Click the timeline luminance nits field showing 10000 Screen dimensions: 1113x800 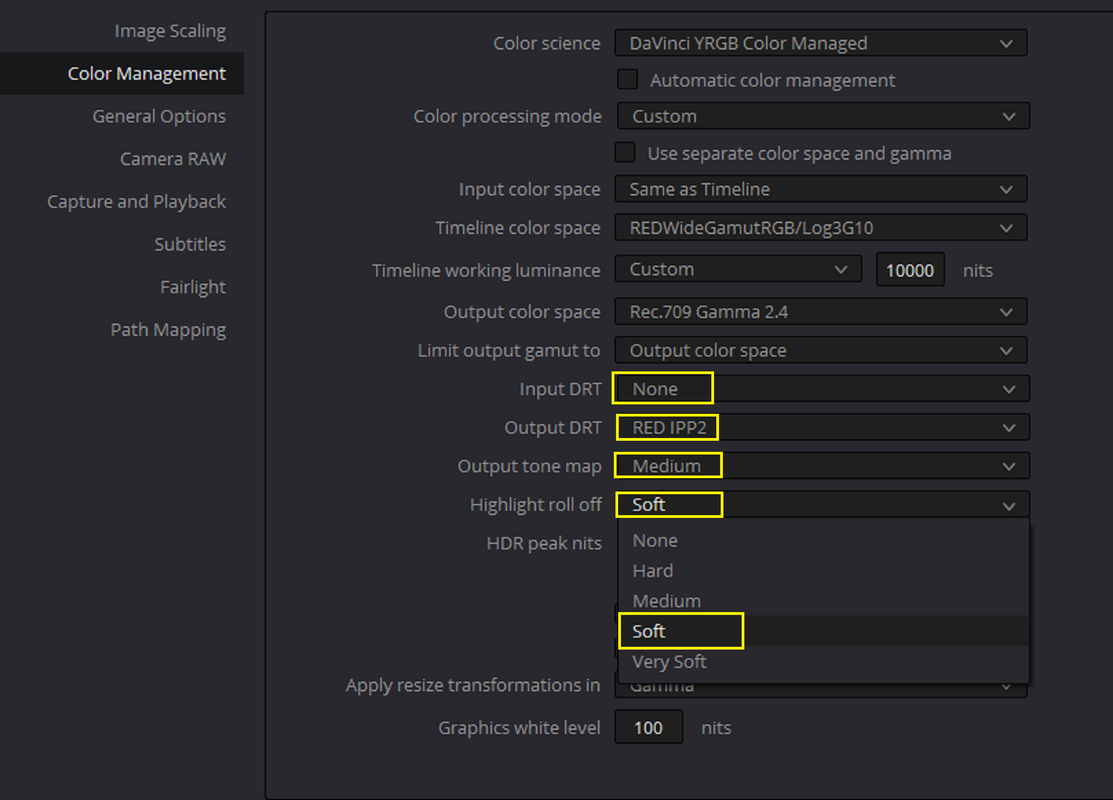(910, 270)
